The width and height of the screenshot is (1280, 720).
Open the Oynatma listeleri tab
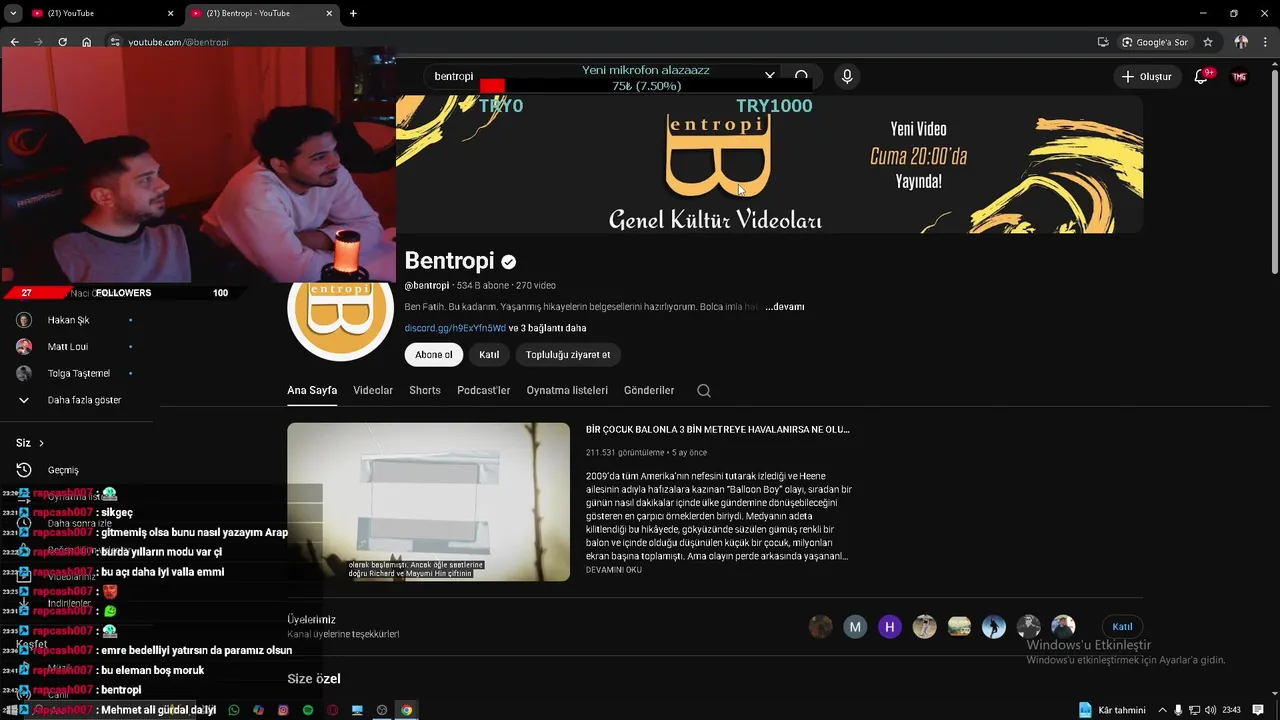(567, 390)
